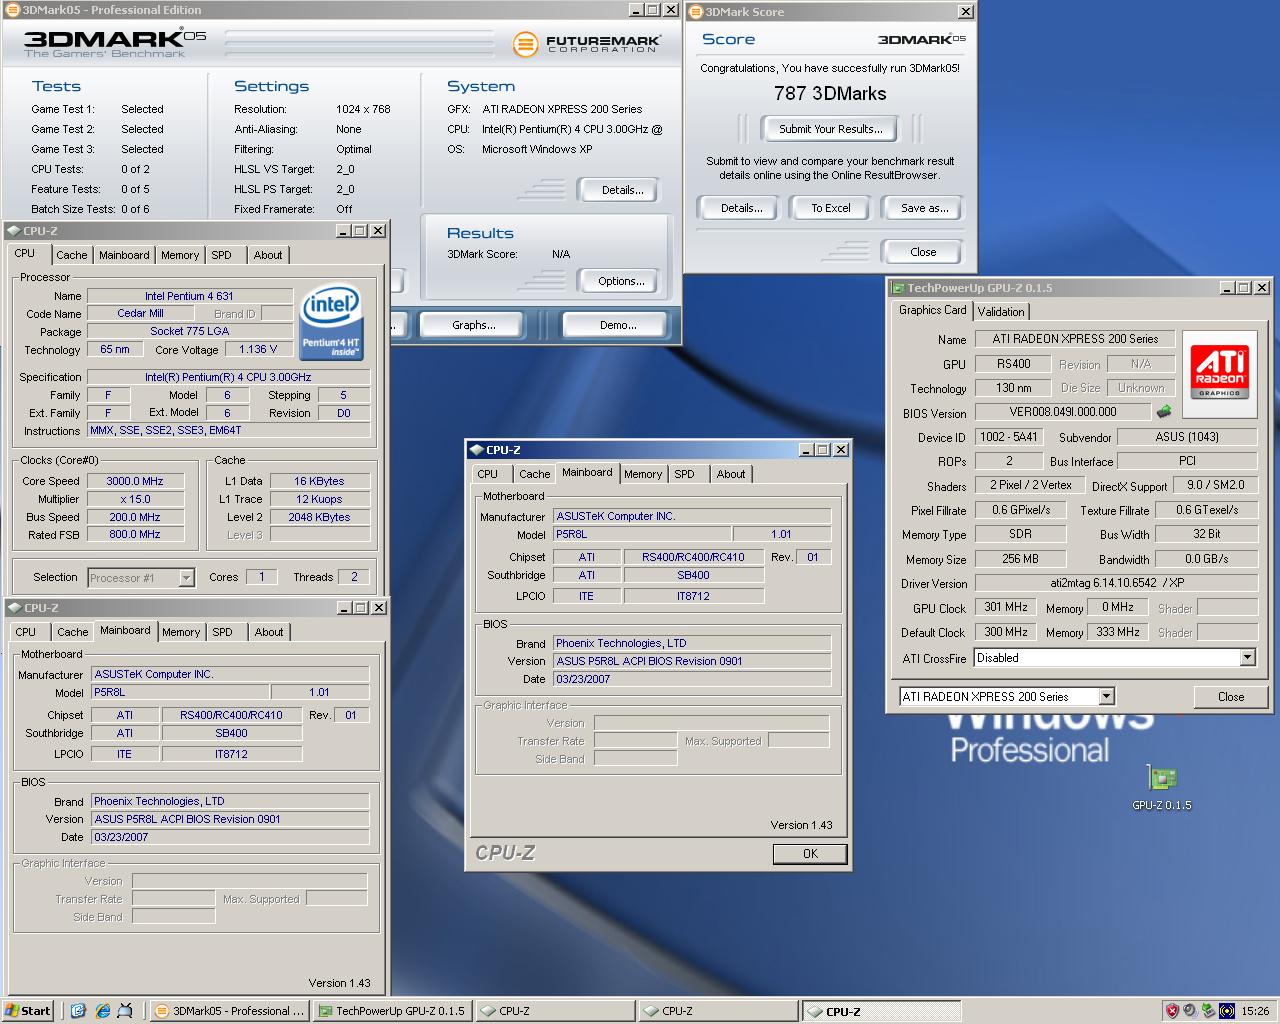Close the 3DMark Score dialog via Close
Screen dimensions: 1280x1024
pyautogui.click(x=923, y=252)
